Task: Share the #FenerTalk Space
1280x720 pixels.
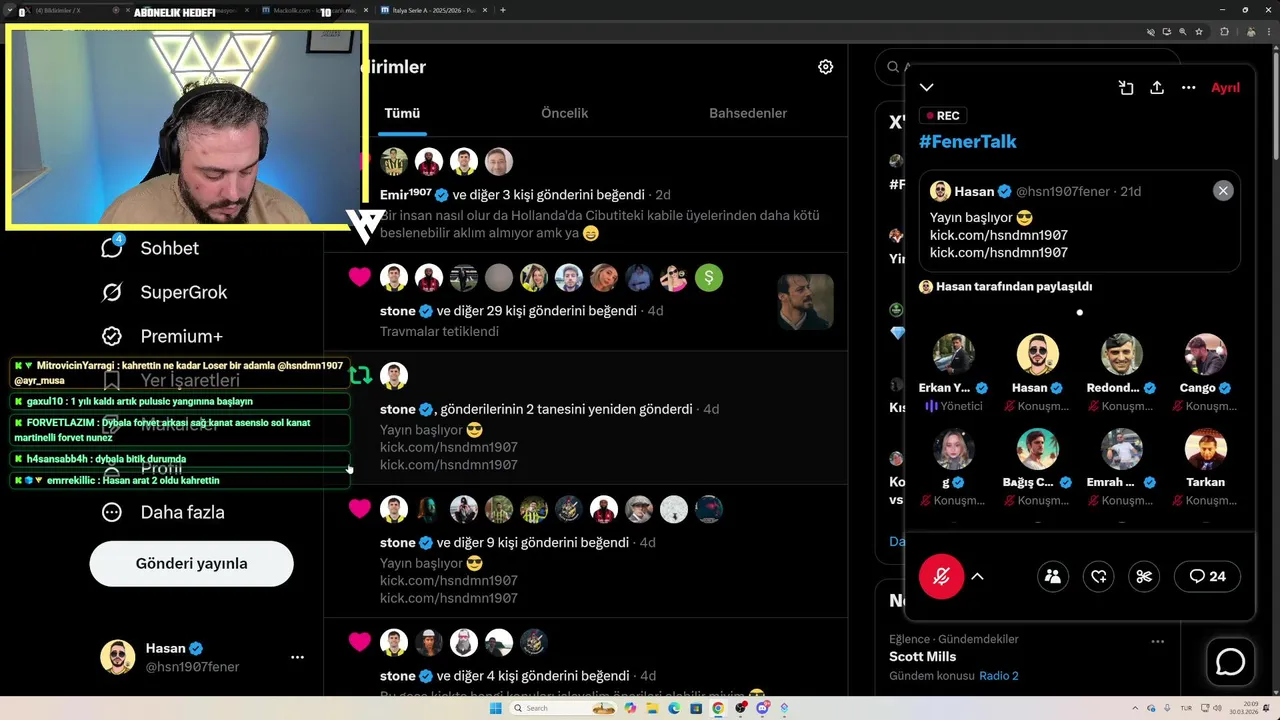Action: tap(1157, 88)
